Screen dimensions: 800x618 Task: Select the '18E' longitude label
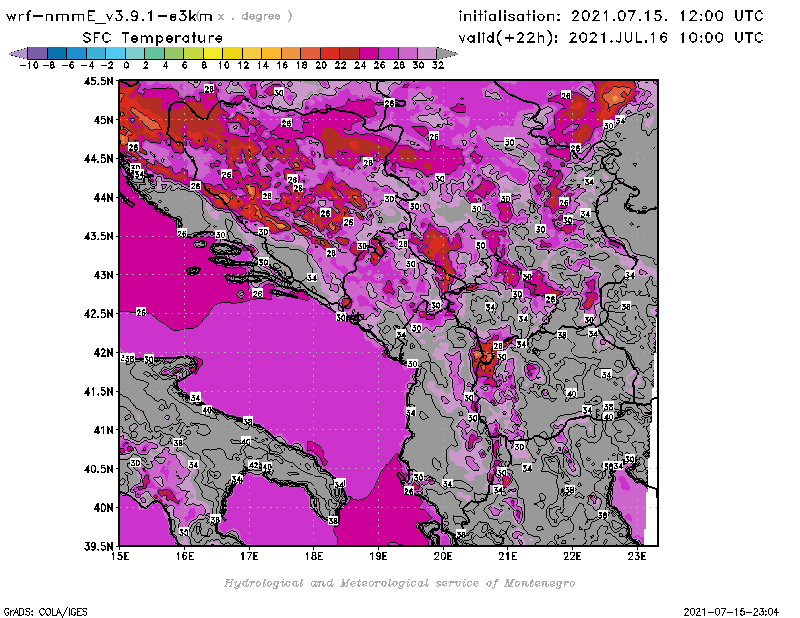[x=314, y=556]
